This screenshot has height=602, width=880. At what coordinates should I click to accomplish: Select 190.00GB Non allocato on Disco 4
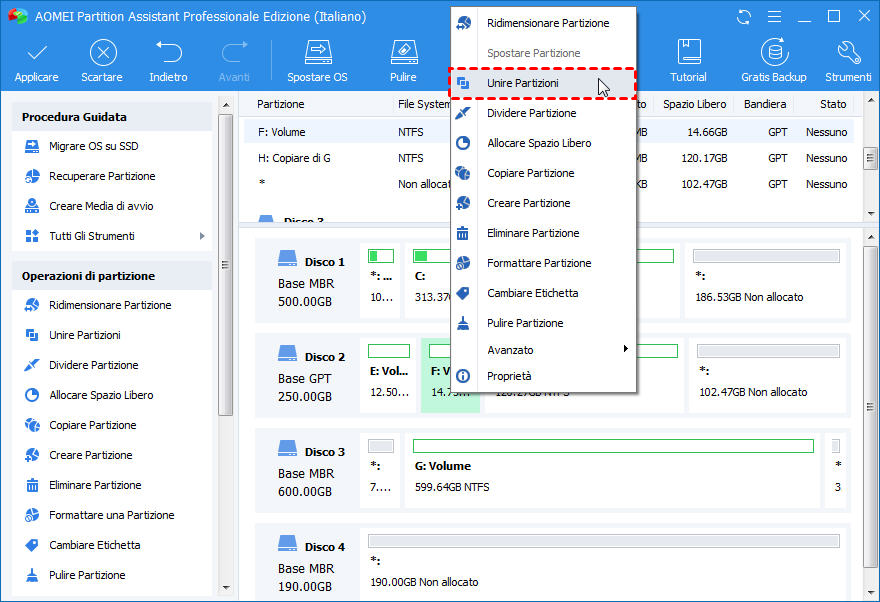603,564
